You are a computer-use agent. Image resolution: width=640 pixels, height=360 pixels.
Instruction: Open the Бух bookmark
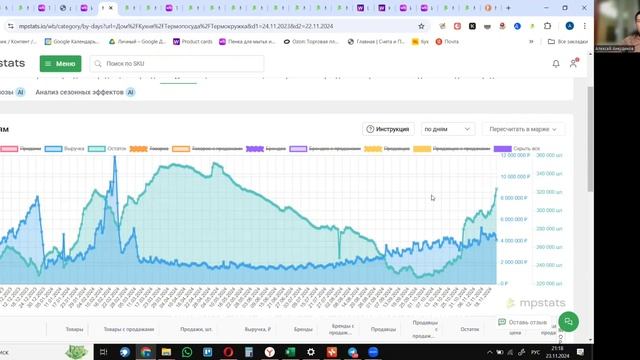pos(420,41)
